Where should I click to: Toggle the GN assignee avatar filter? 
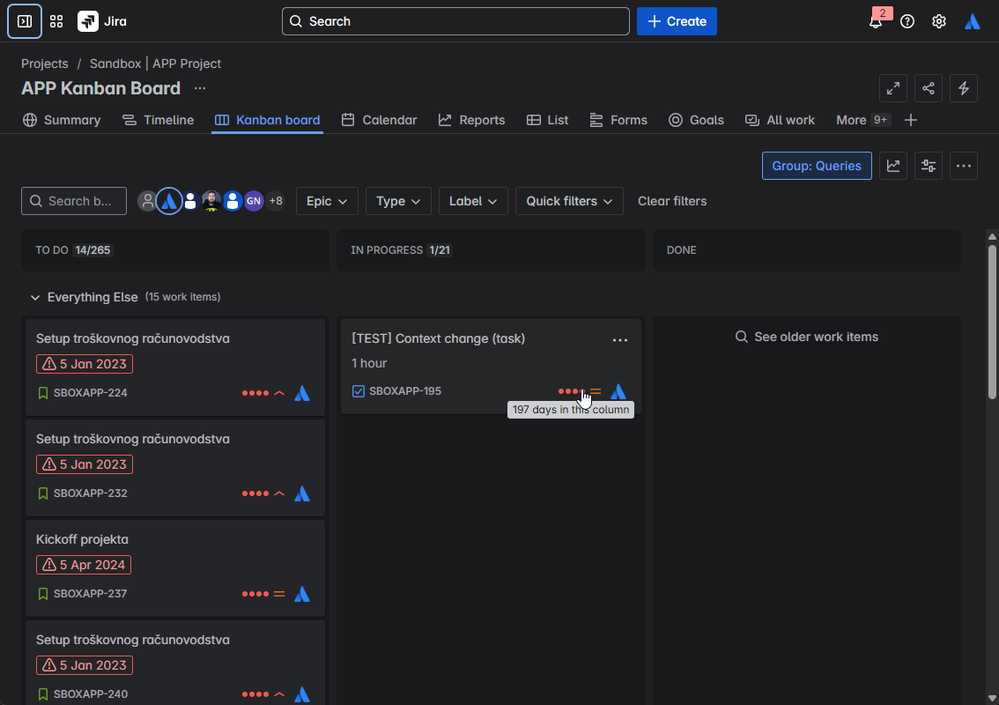pos(253,201)
